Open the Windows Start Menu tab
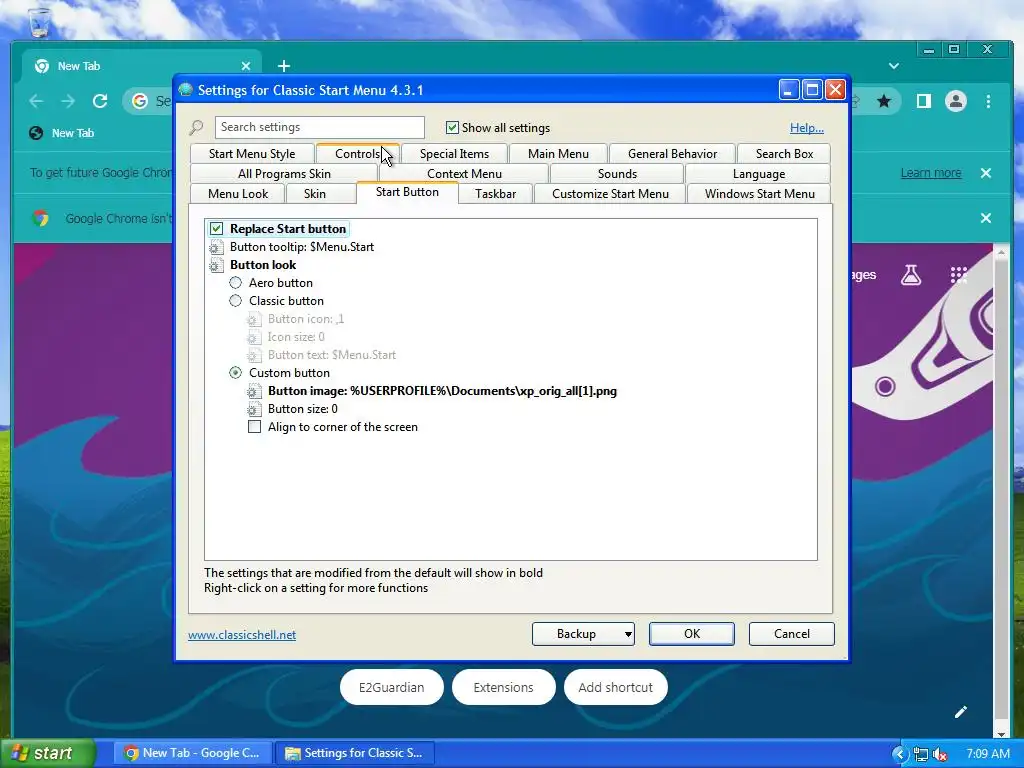 (760, 194)
